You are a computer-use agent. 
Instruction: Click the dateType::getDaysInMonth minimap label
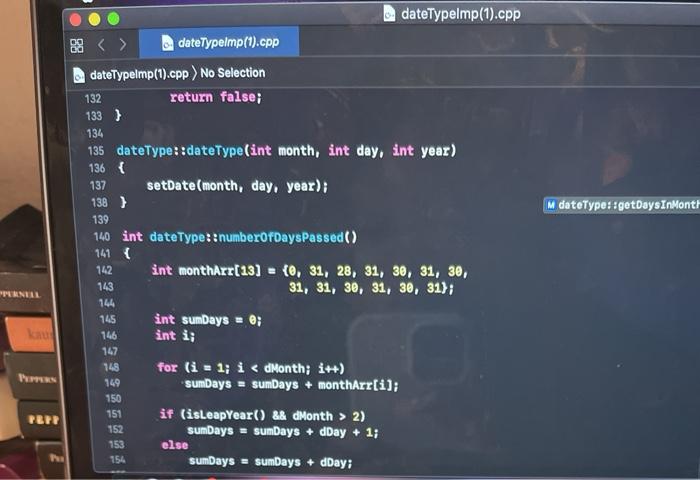click(629, 205)
